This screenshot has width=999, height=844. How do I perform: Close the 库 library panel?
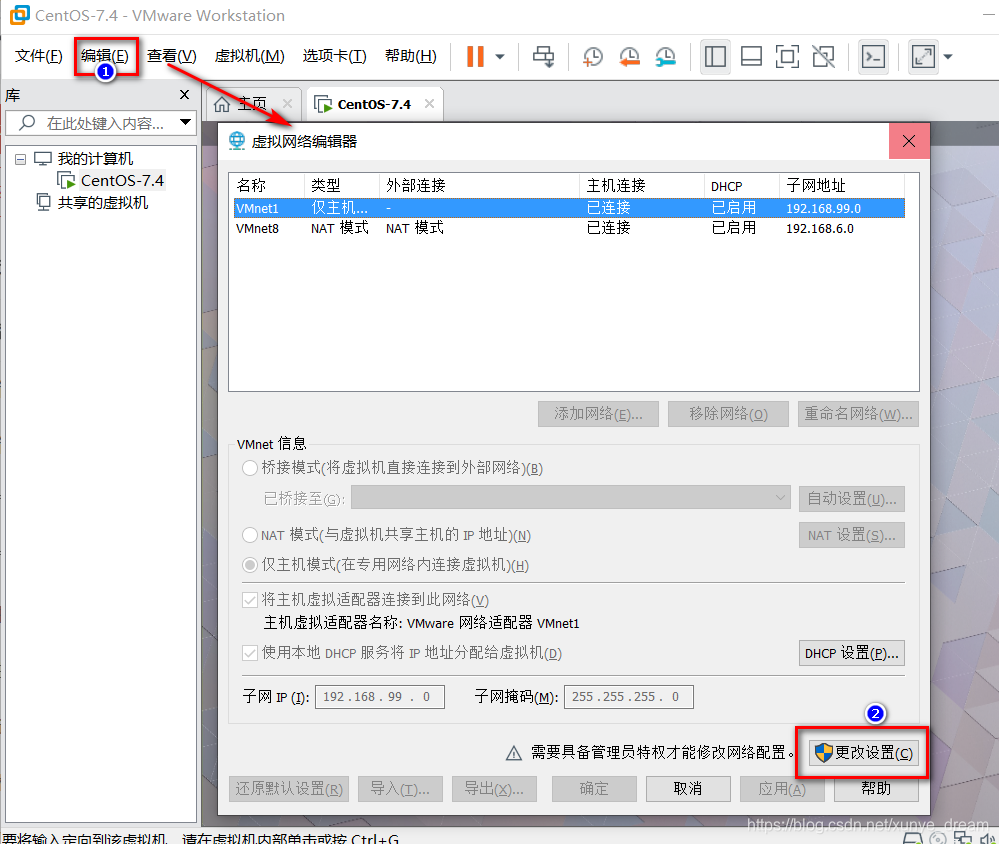[185, 95]
